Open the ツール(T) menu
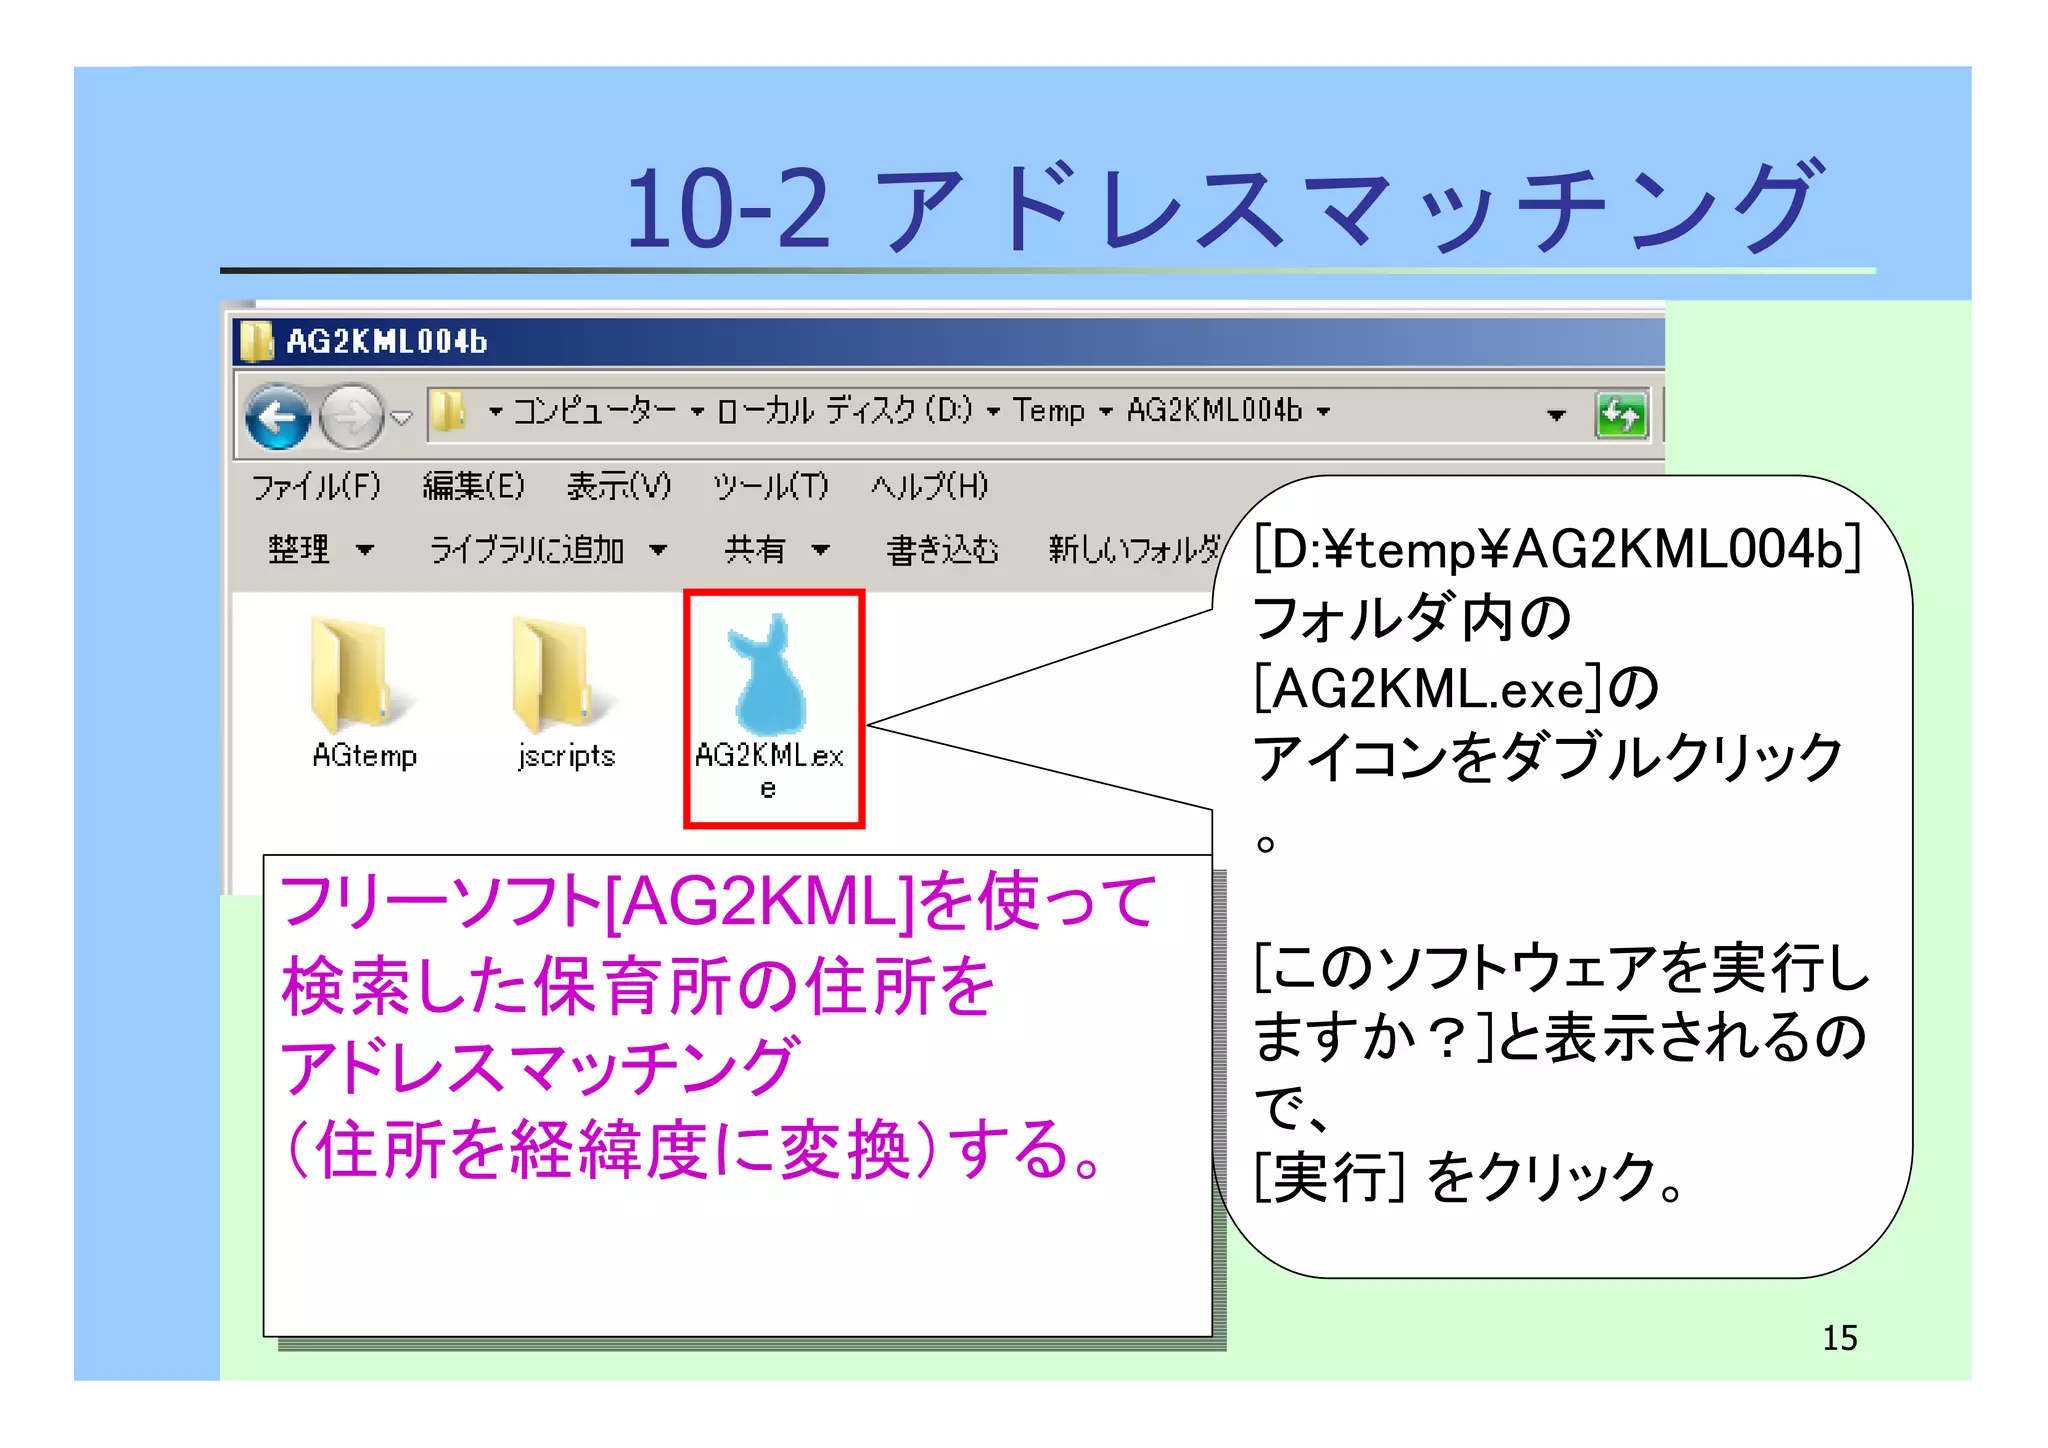This screenshot has height=1448, width=2048. tap(771, 487)
